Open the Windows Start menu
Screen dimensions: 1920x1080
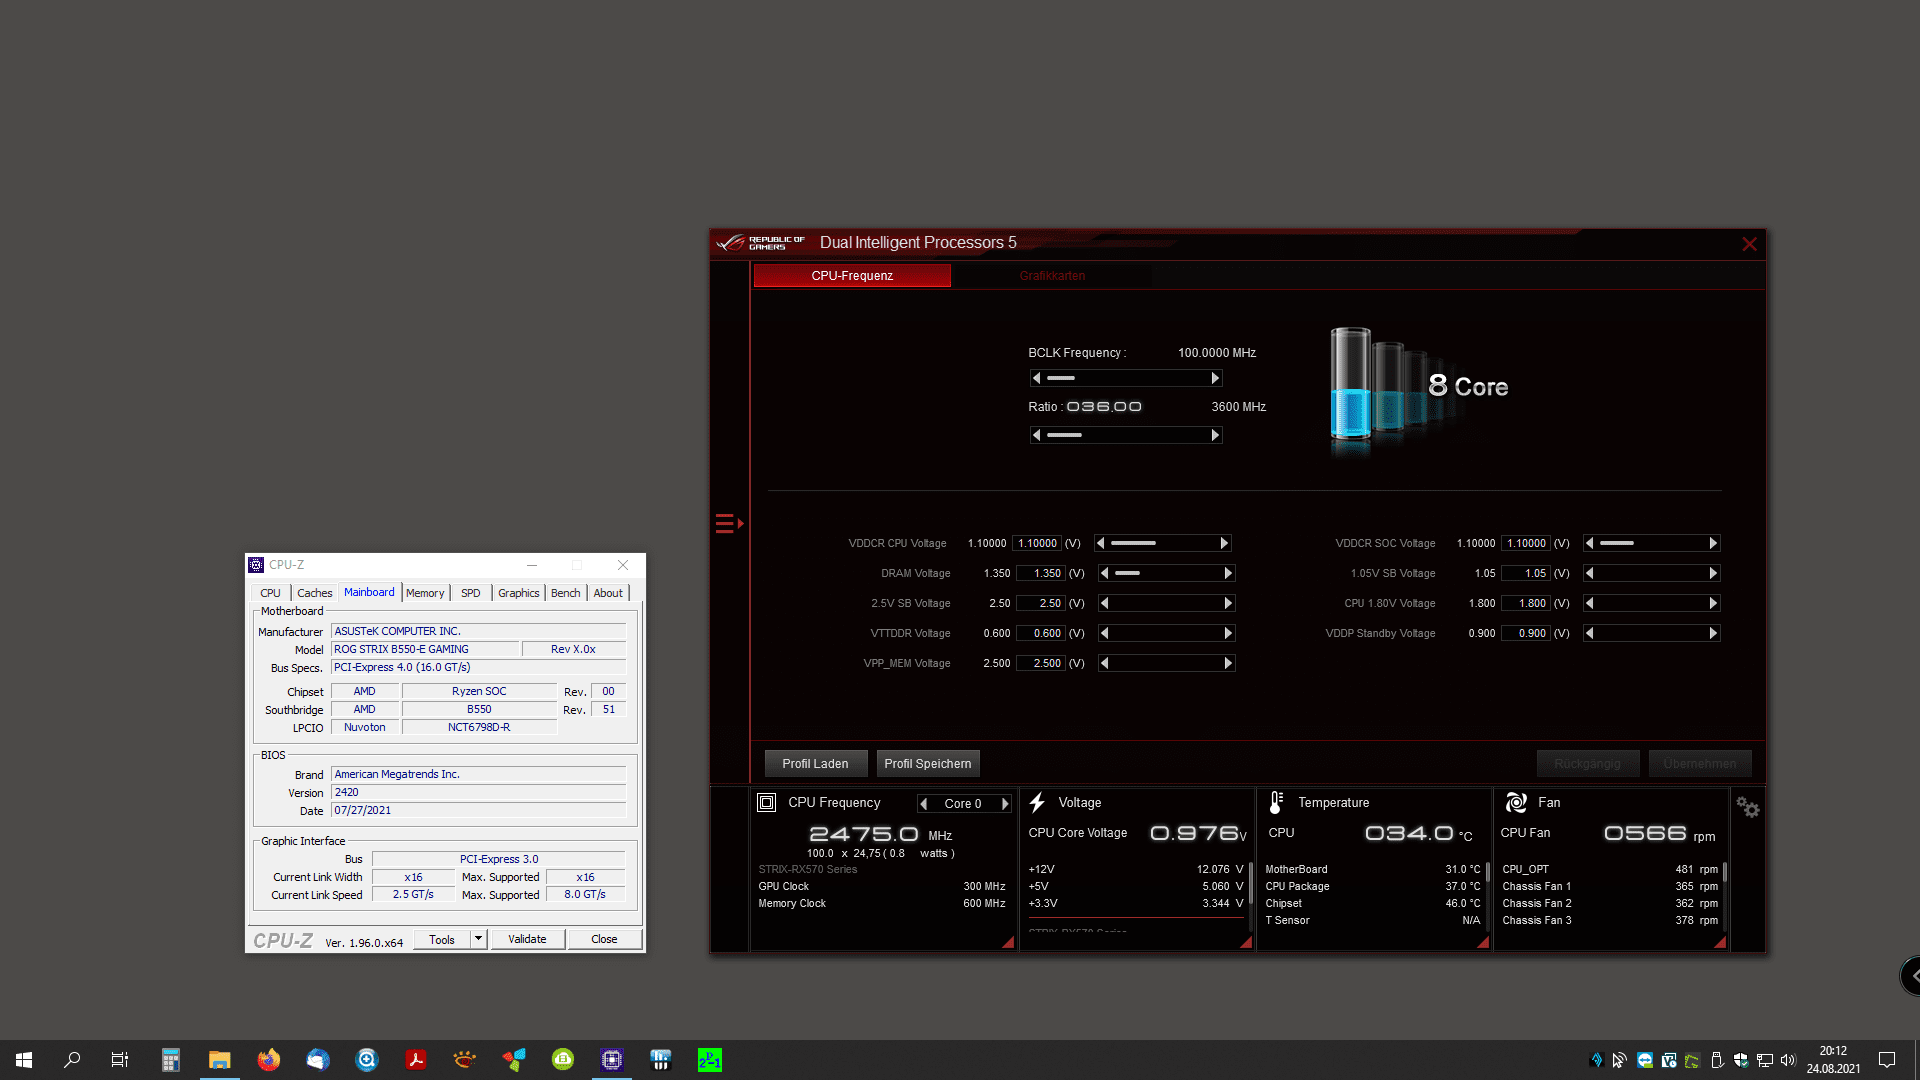(24, 1060)
